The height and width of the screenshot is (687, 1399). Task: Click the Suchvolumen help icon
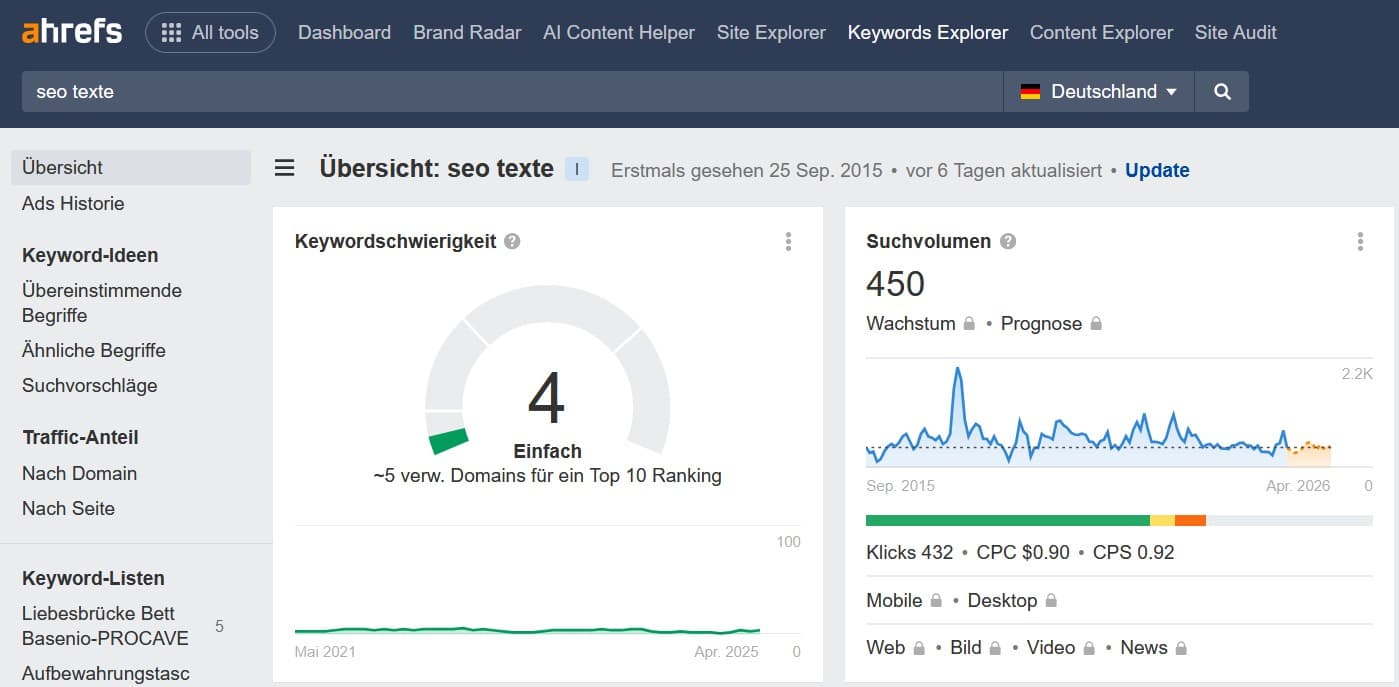tap(1008, 241)
